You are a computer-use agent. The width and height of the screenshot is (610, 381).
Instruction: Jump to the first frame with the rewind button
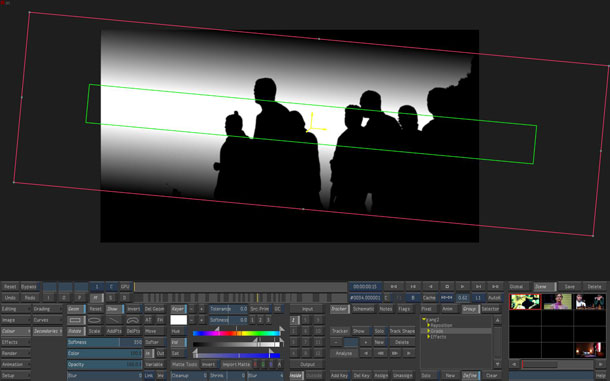click(394, 286)
